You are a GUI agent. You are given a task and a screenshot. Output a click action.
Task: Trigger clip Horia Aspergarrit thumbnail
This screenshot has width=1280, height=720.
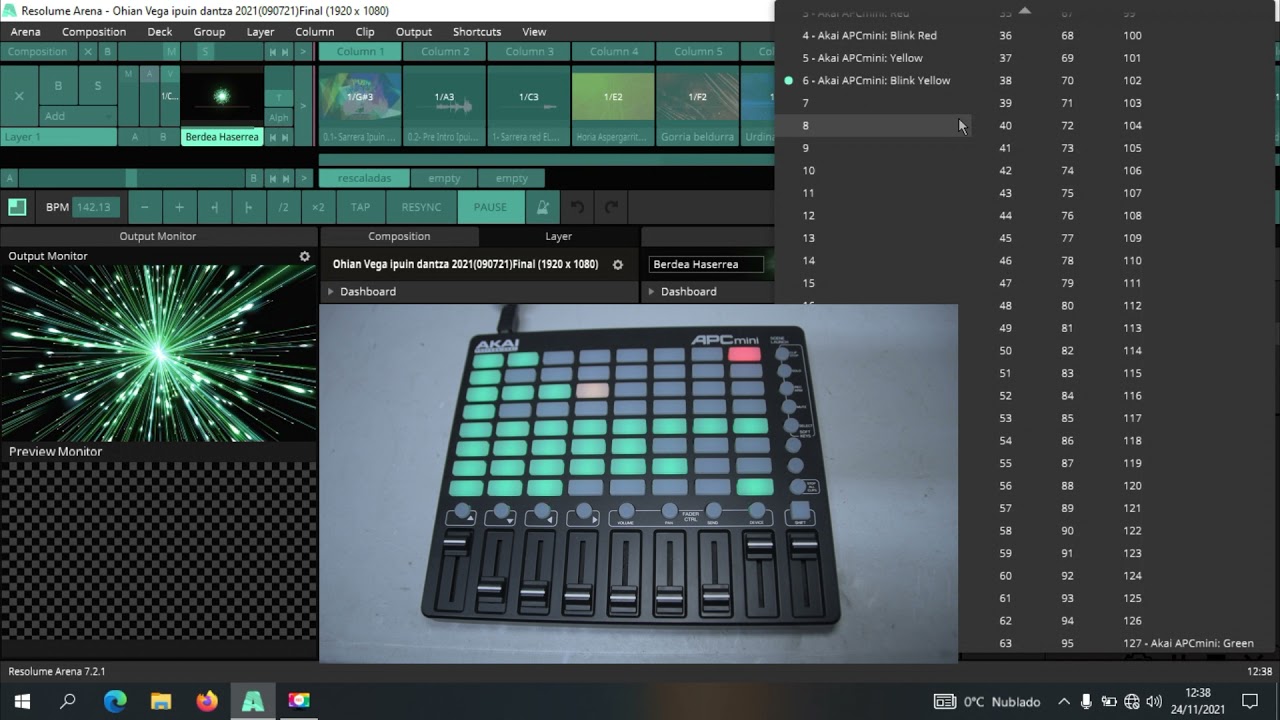(613, 97)
